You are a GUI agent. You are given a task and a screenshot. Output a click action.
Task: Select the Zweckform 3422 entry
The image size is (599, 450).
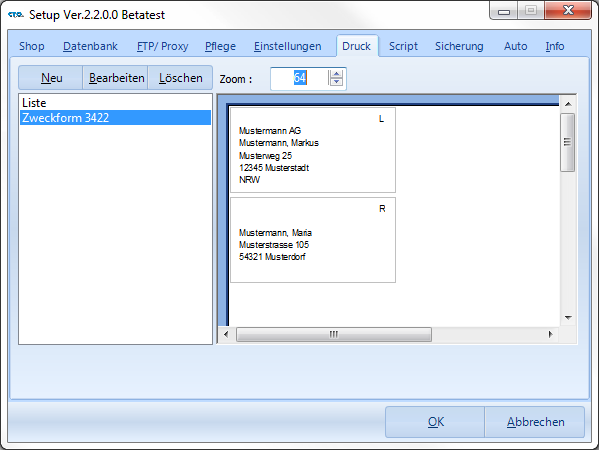(115, 118)
